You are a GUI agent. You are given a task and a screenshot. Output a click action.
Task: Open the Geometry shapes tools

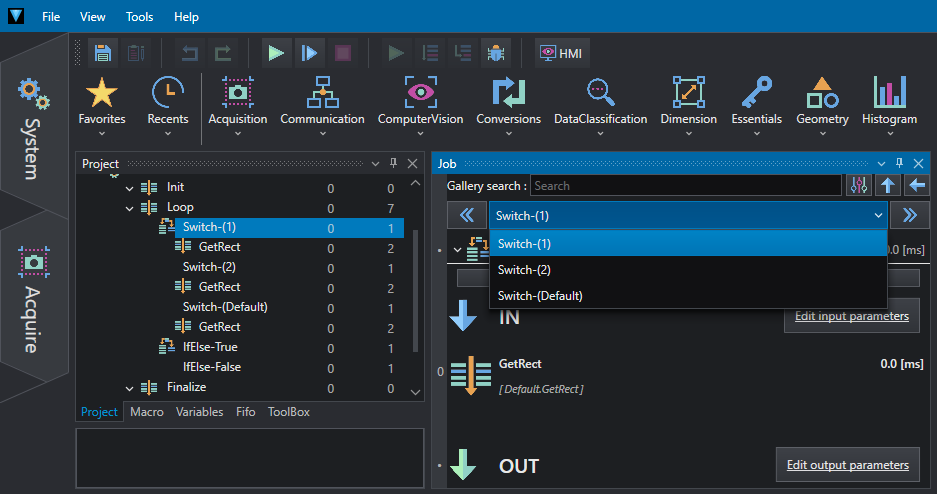822,107
